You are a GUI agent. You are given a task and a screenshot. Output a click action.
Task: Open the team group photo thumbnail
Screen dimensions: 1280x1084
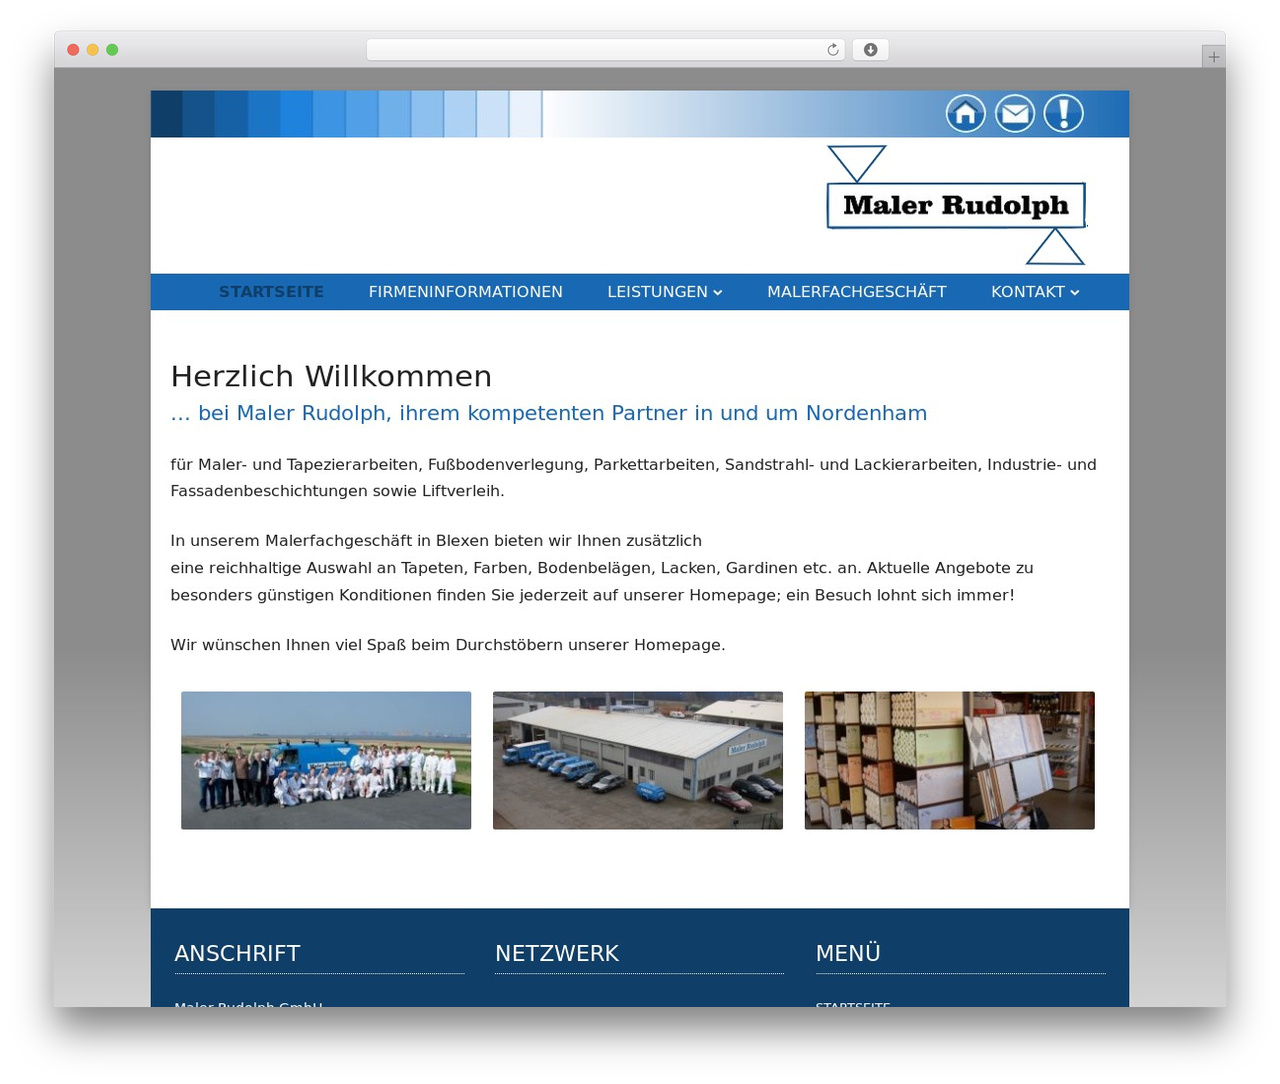point(326,760)
